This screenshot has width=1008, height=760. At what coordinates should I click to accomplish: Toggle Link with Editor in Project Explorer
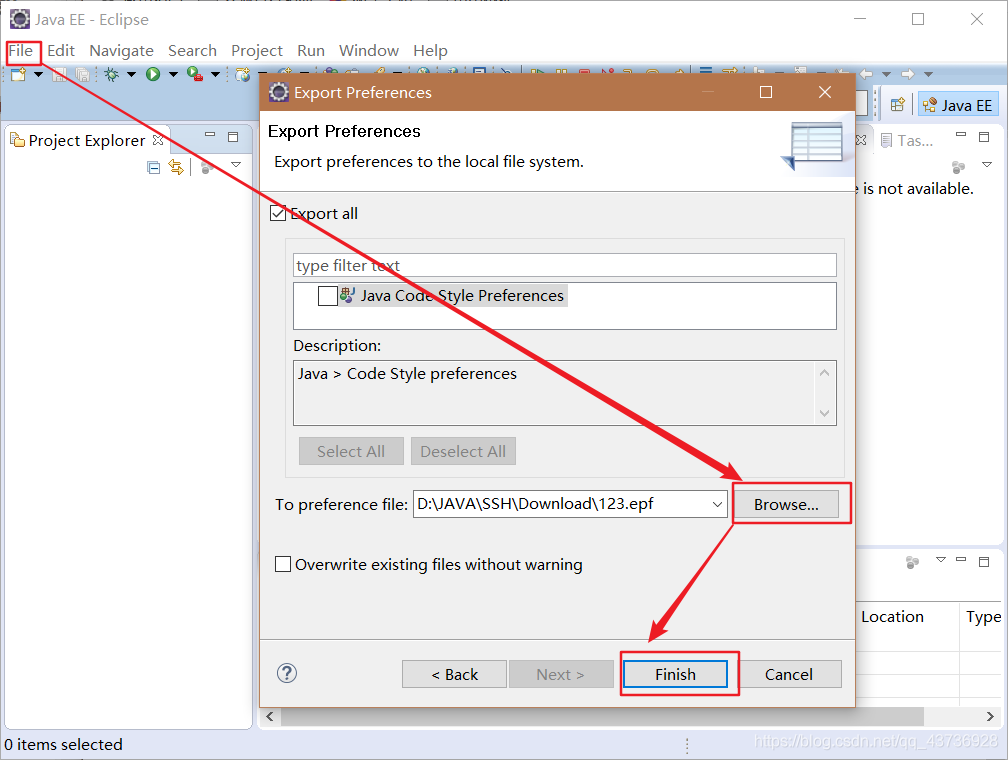coord(176,167)
